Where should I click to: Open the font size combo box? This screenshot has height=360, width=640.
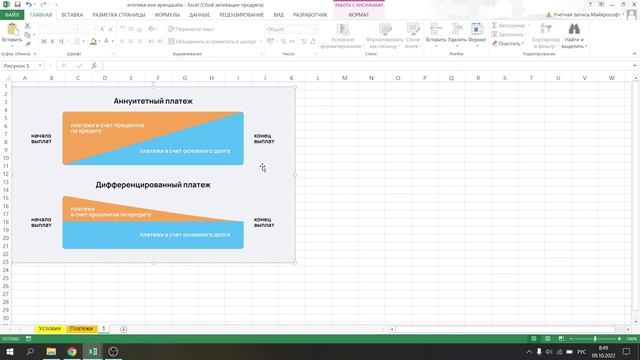pos(87,29)
